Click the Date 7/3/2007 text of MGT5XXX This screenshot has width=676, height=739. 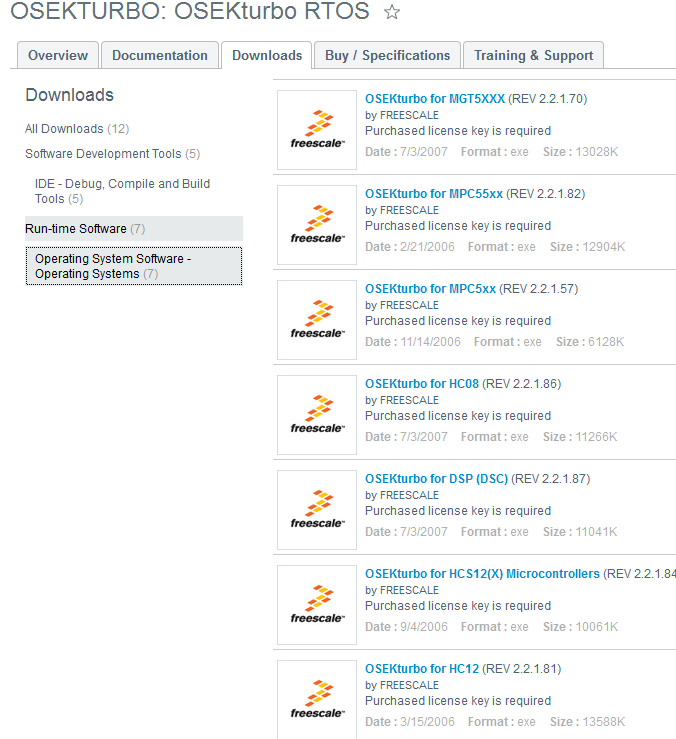coord(406,152)
